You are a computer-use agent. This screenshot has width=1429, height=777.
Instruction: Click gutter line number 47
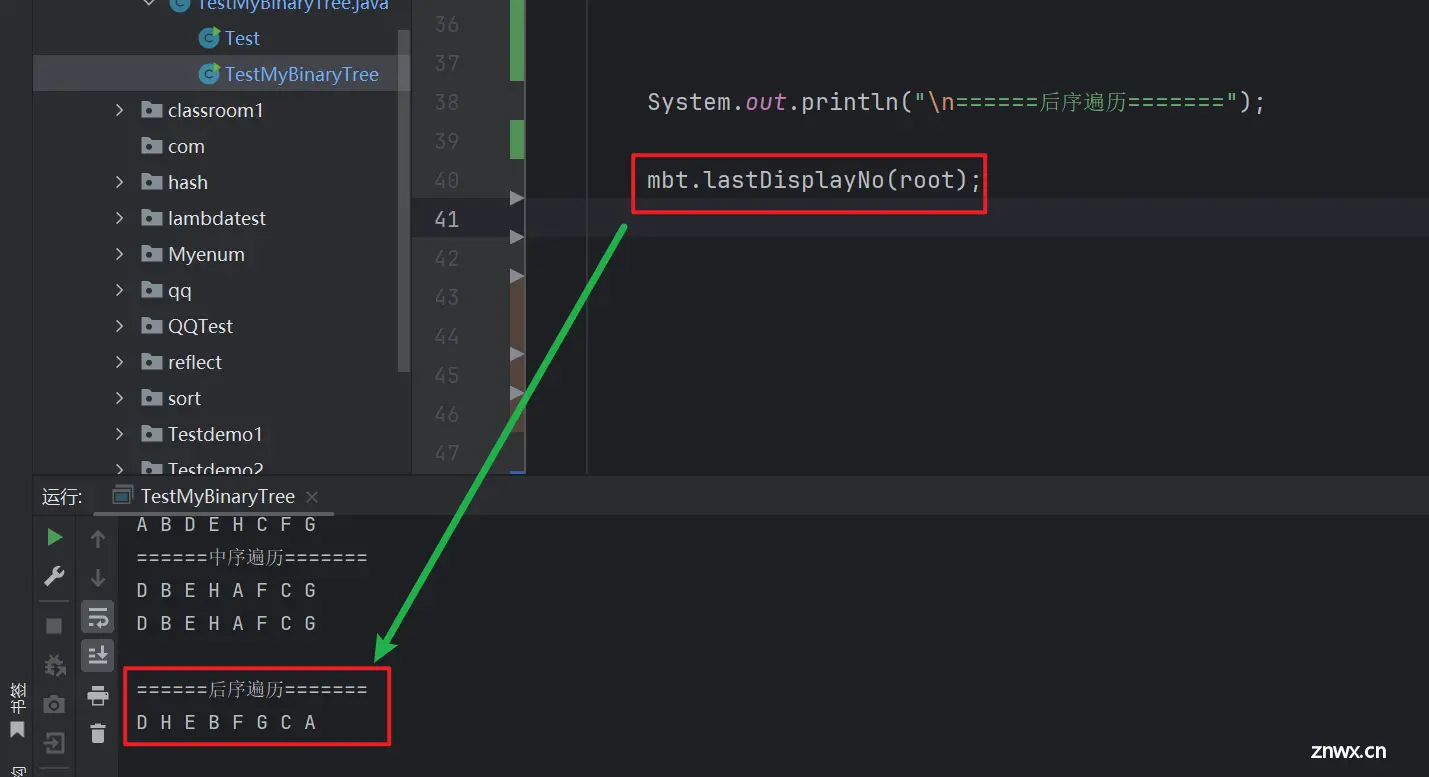[x=446, y=453]
